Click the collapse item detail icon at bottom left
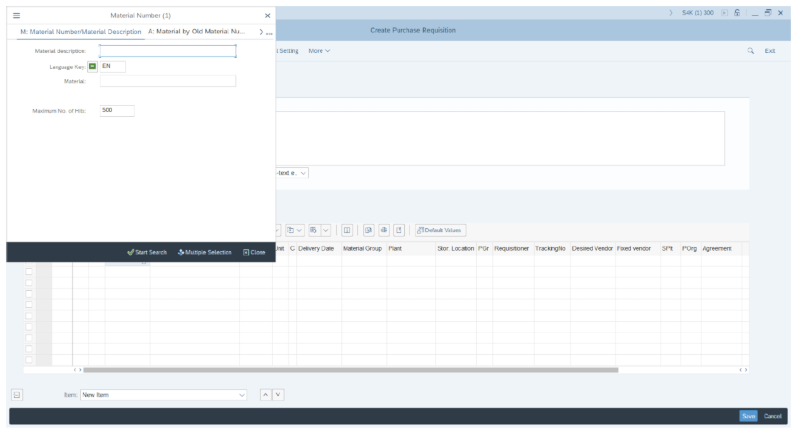 point(16,395)
